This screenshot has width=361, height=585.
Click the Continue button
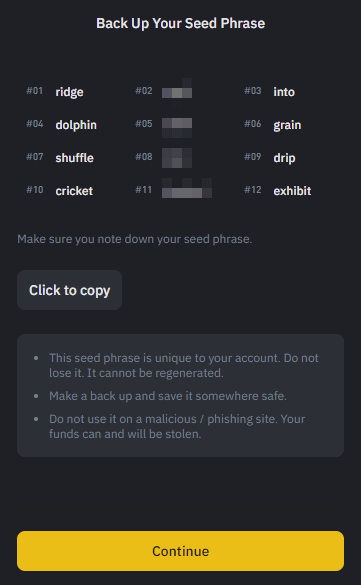[180, 551]
